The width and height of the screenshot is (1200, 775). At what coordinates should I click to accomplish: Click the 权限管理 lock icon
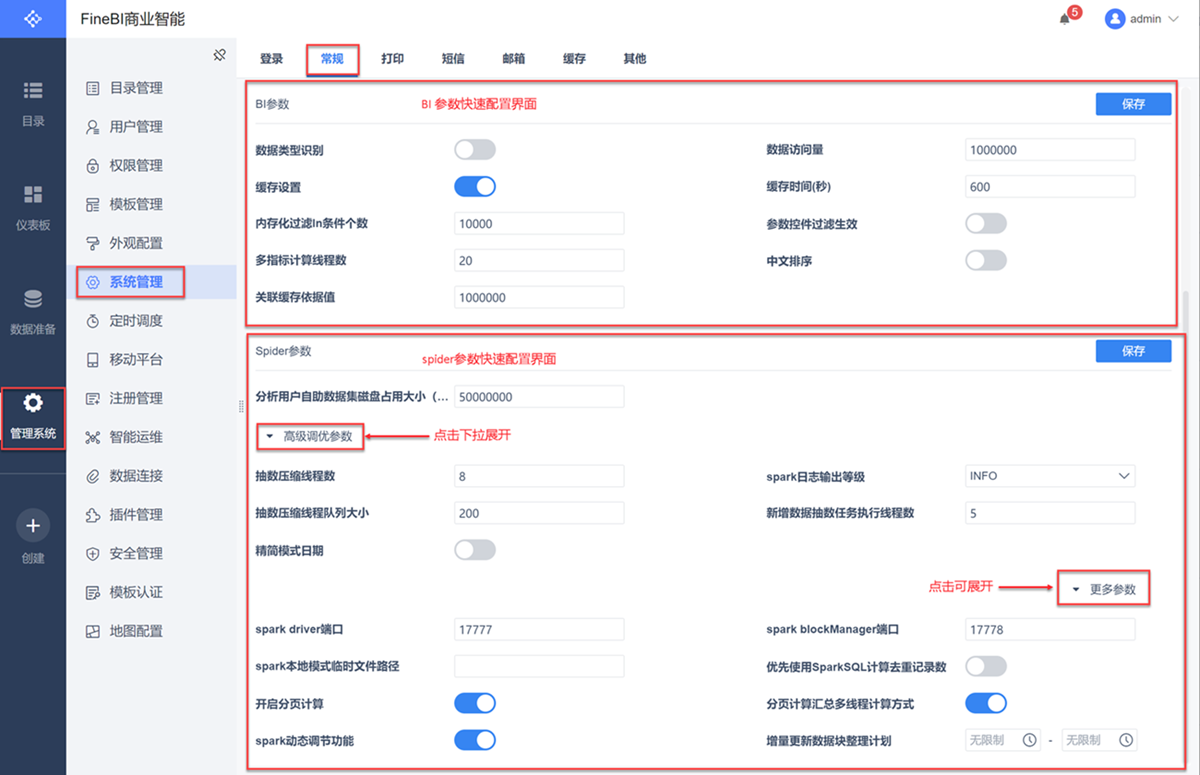pos(93,166)
